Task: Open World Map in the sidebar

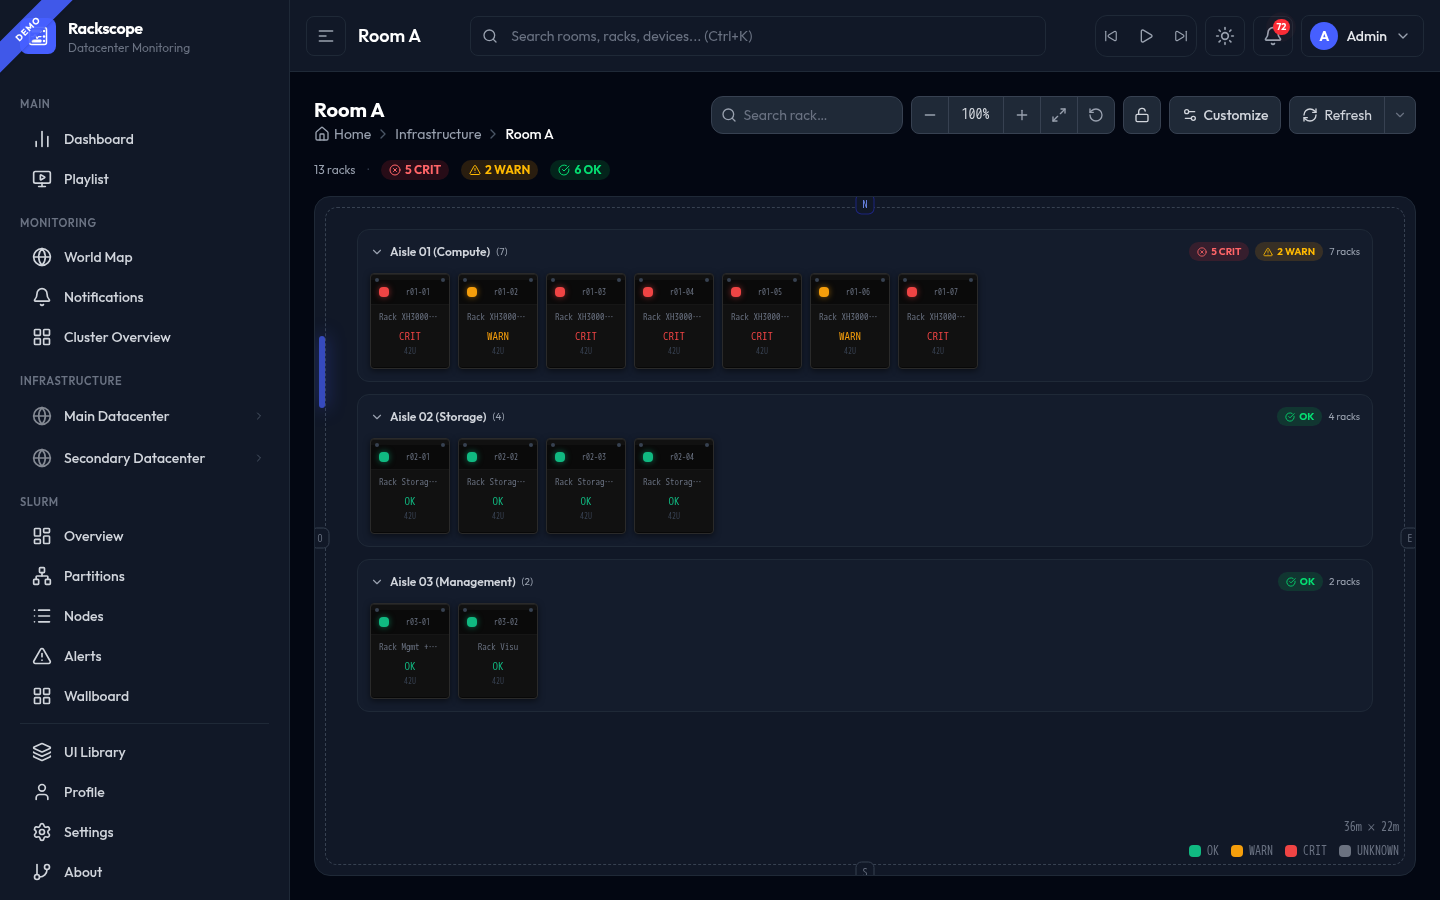Action: pos(98,257)
